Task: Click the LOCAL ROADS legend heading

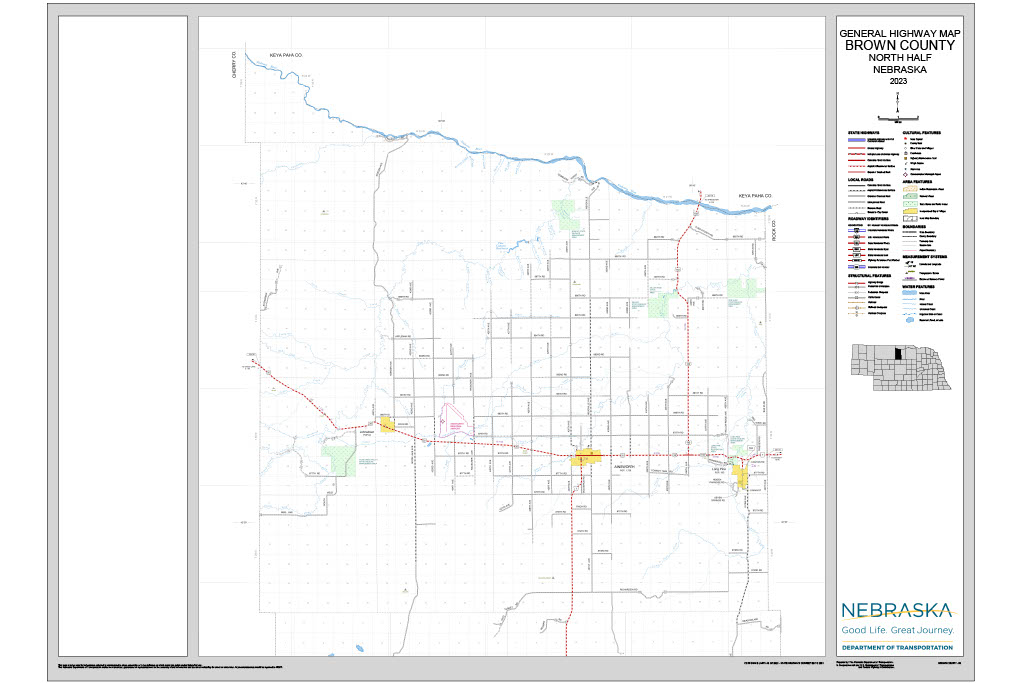Action: (x=860, y=180)
